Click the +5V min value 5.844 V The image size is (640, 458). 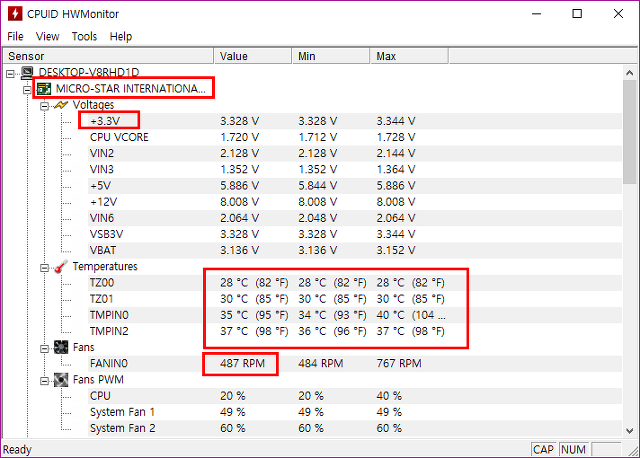click(318, 186)
